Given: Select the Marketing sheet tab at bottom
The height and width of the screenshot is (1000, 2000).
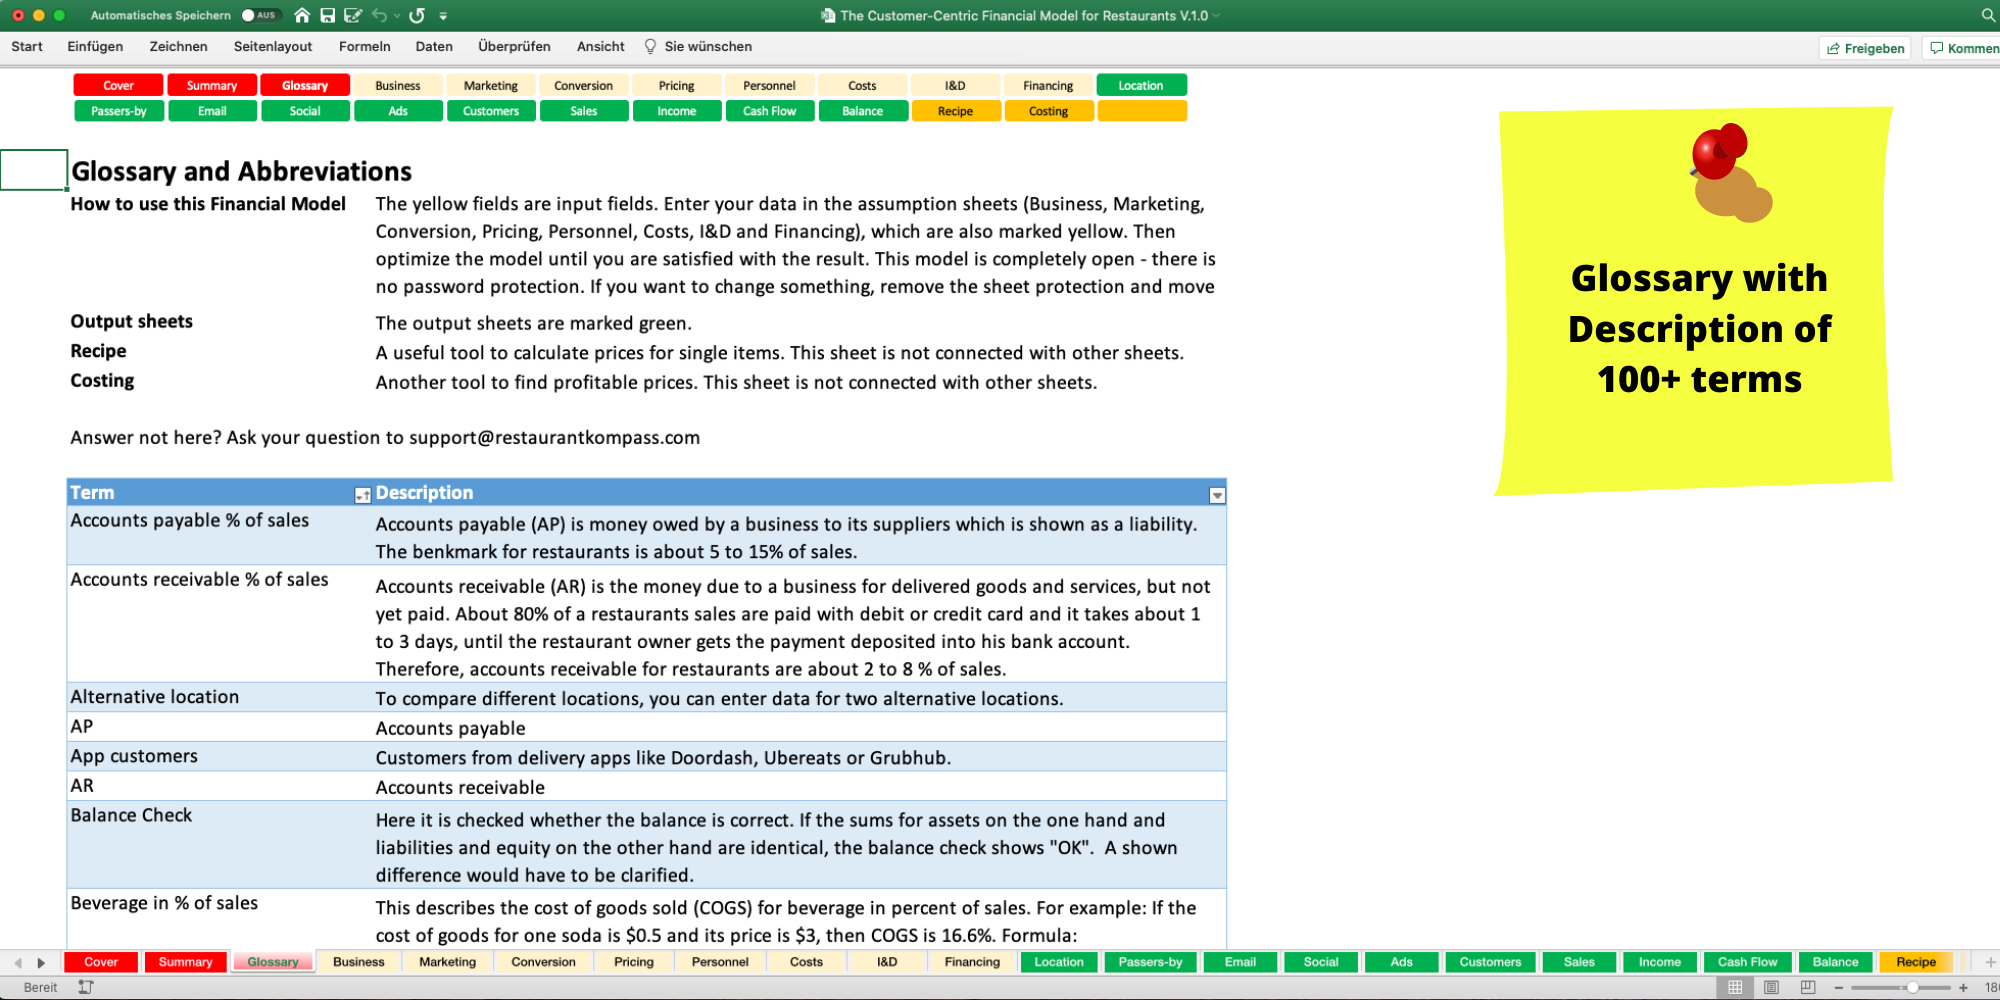Looking at the screenshot, I should tap(447, 962).
